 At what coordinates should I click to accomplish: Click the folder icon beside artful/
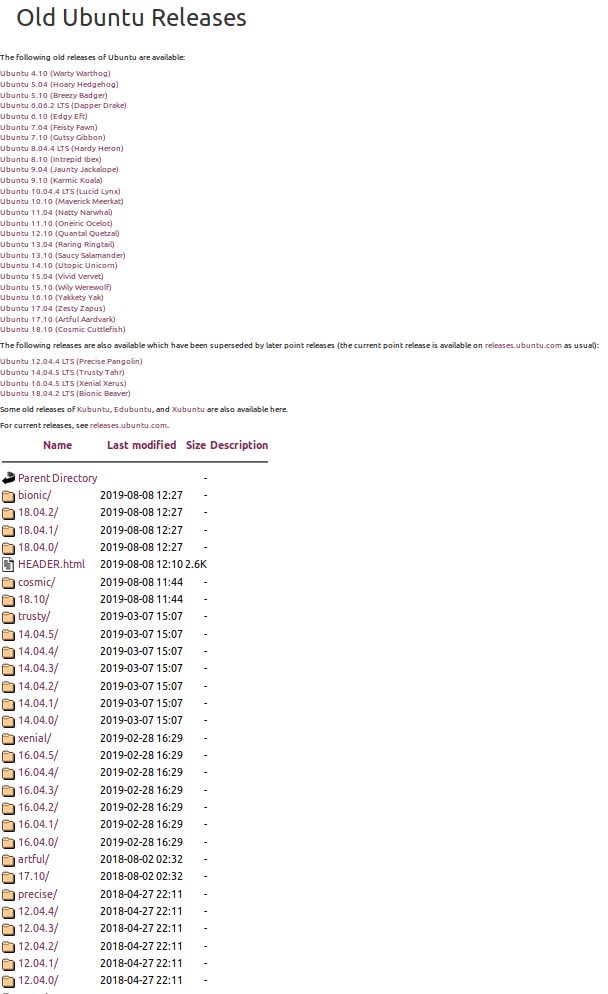(8, 860)
